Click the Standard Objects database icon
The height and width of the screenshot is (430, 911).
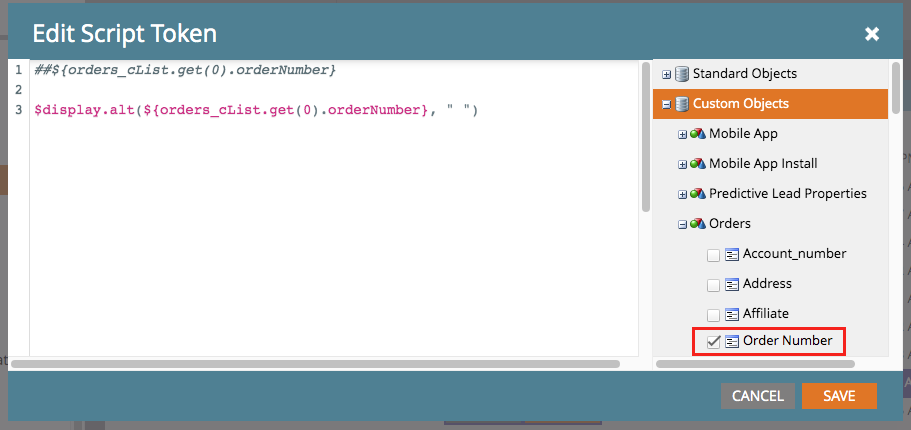pos(682,74)
